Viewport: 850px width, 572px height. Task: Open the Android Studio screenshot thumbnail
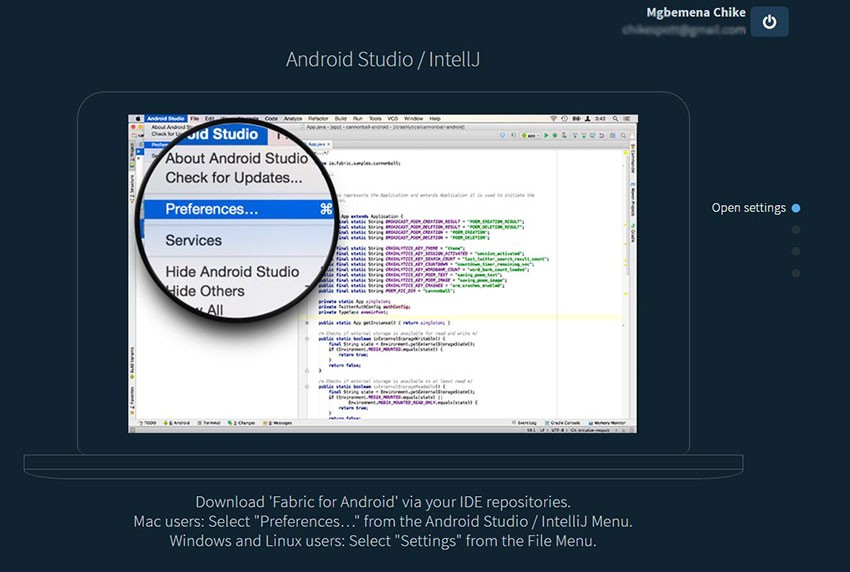(x=383, y=273)
